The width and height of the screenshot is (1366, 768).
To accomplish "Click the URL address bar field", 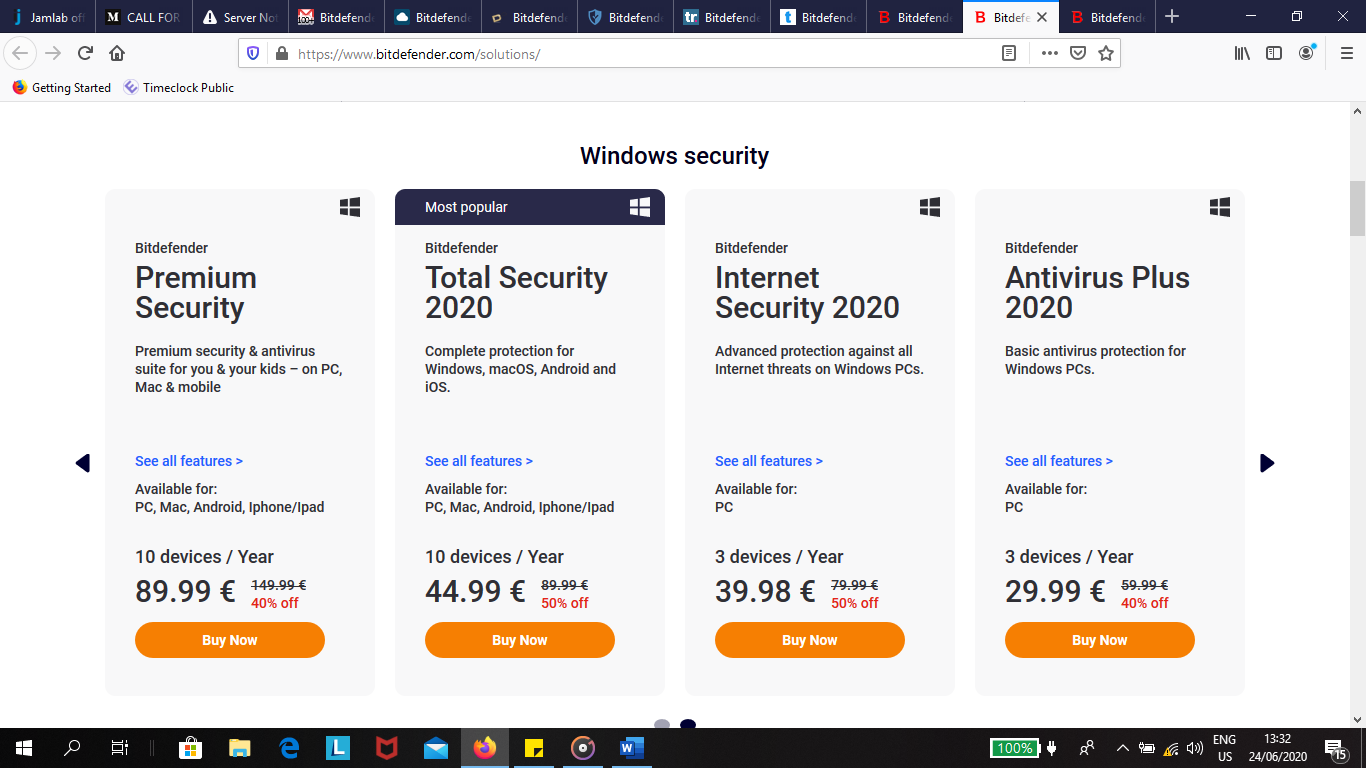I will click(640, 53).
